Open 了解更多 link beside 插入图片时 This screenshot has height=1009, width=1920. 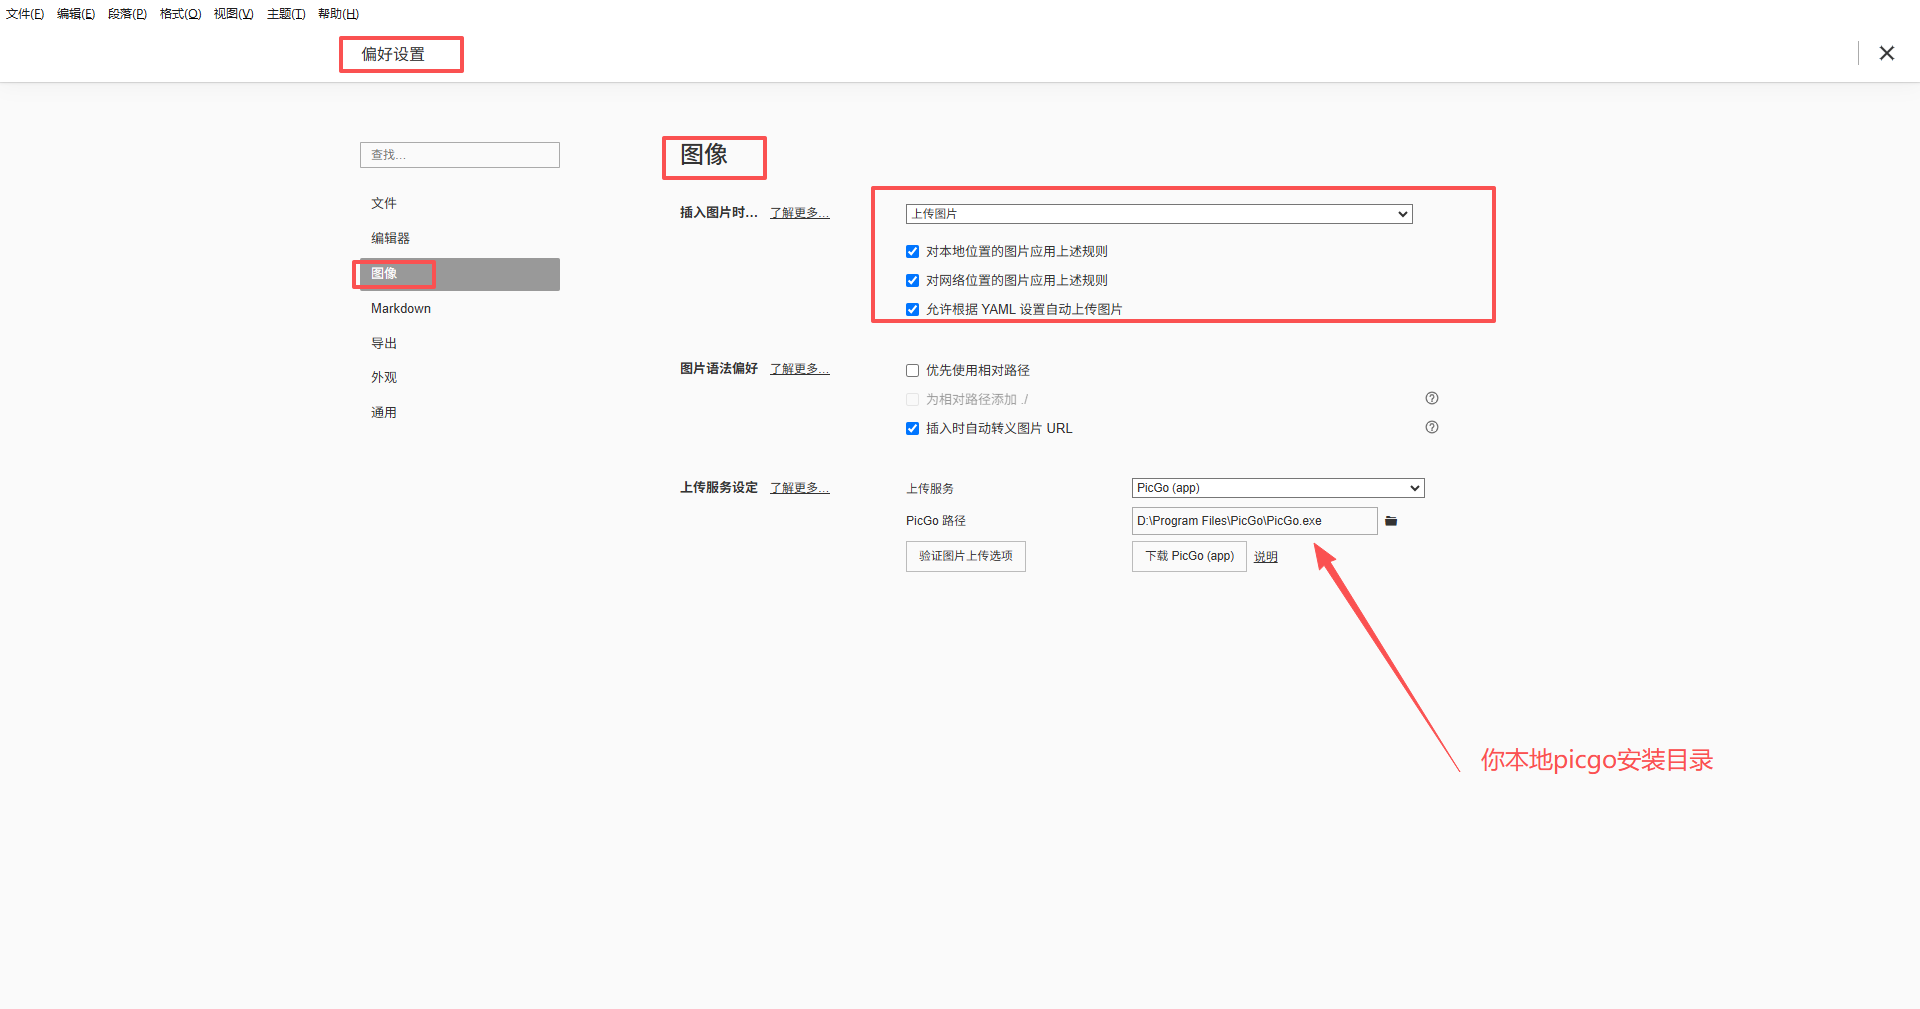click(800, 213)
